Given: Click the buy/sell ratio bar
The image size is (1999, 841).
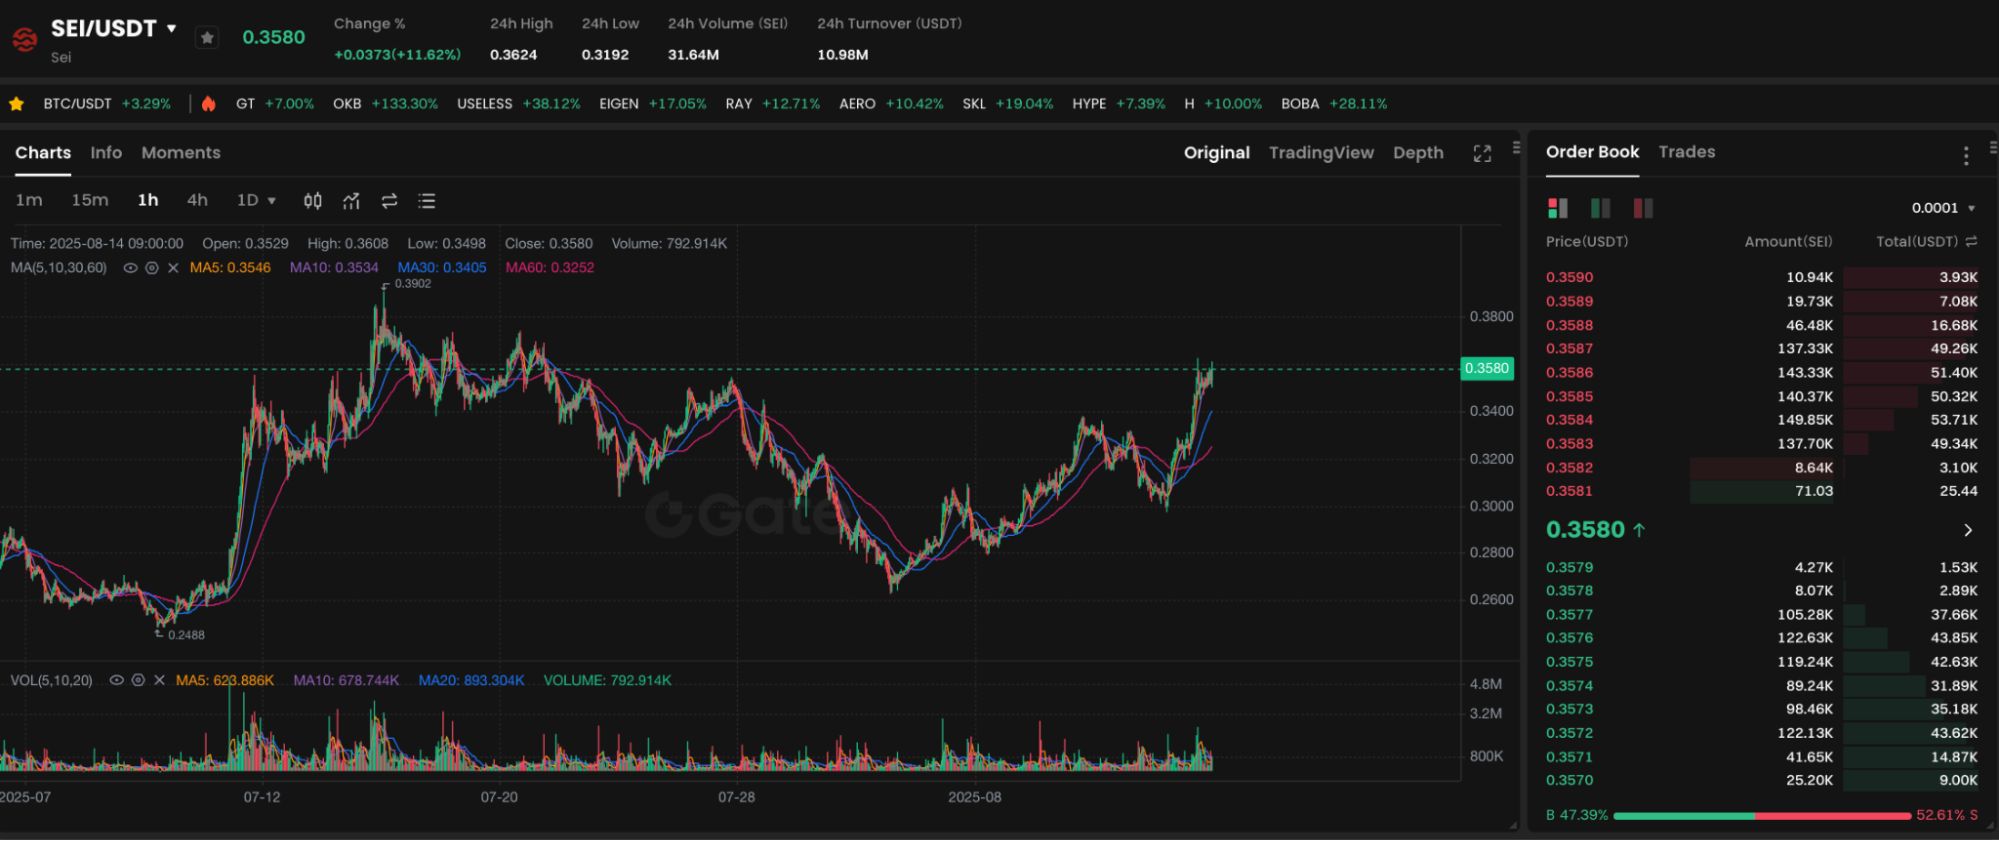Looking at the screenshot, I should pos(1762,816).
